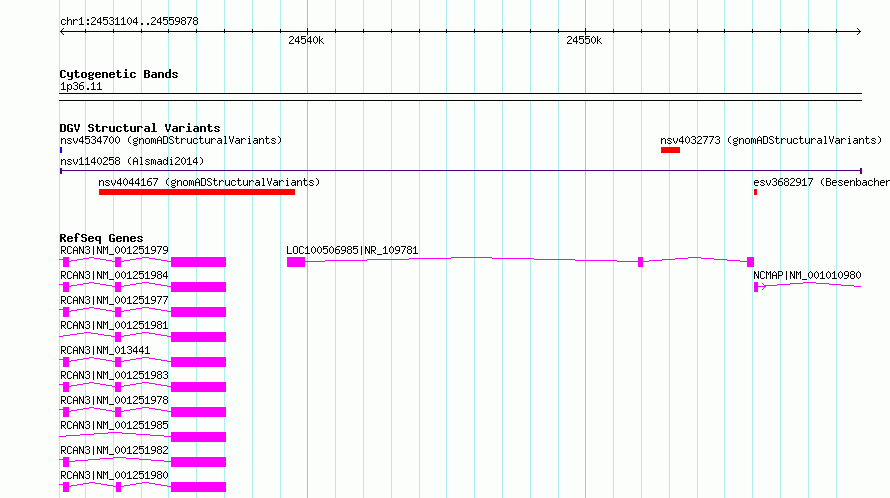The image size is (890, 498).
Task: Click the NCMAP|NM_001010980 transcript label
Action: point(807,275)
